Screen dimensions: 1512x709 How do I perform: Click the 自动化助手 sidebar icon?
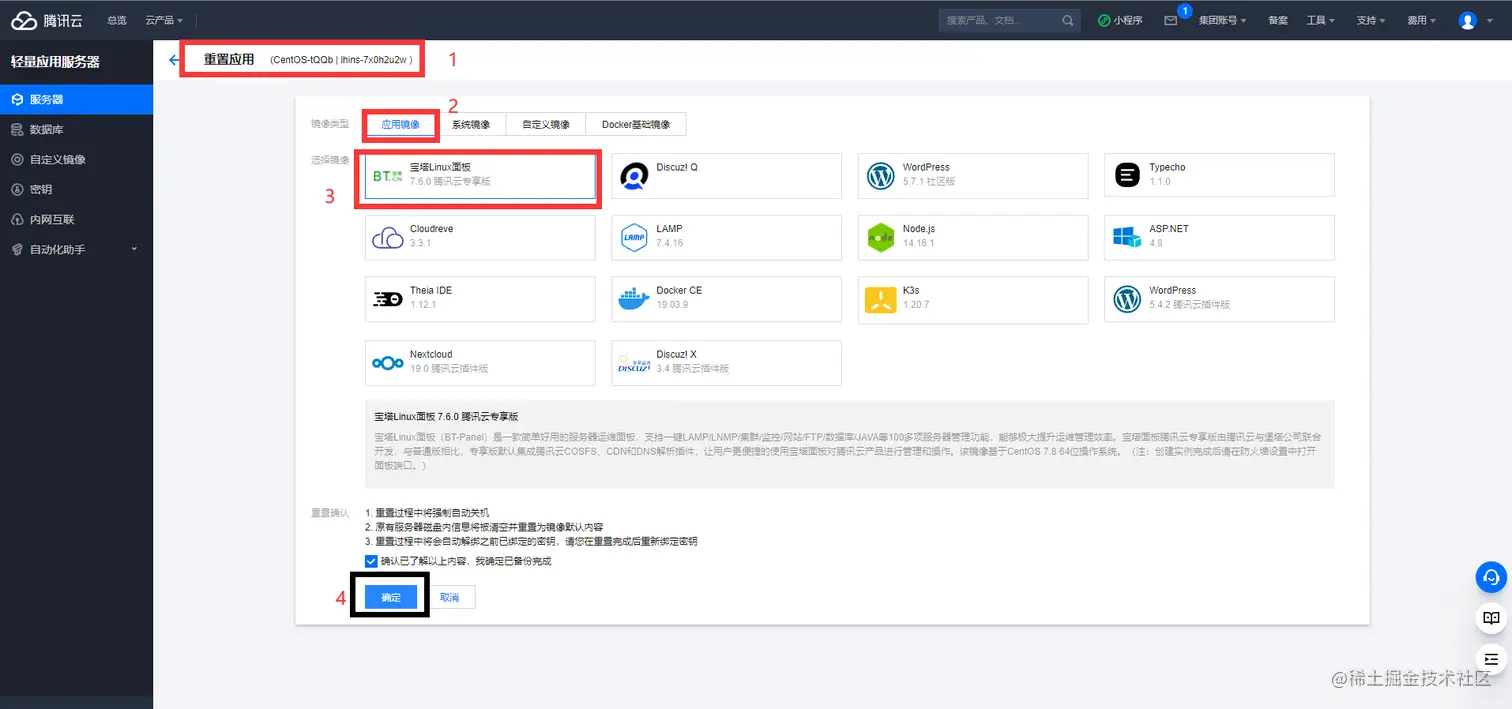[17, 249]
